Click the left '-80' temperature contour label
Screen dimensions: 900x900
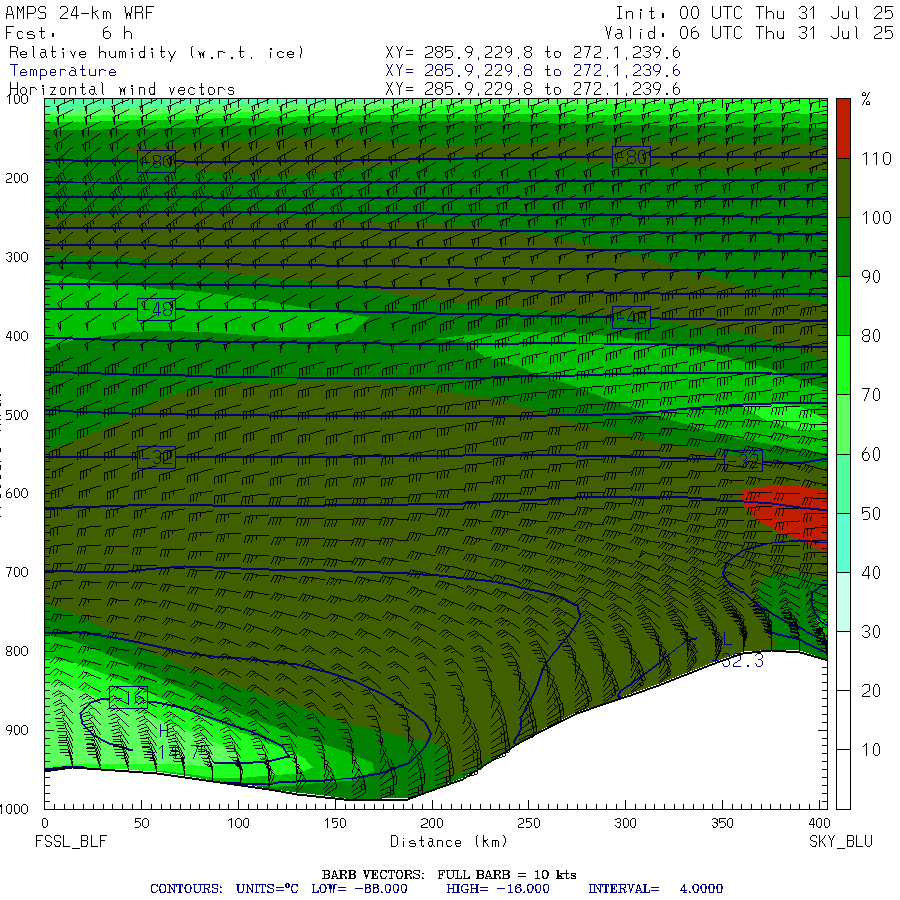[x=156, y=161]
